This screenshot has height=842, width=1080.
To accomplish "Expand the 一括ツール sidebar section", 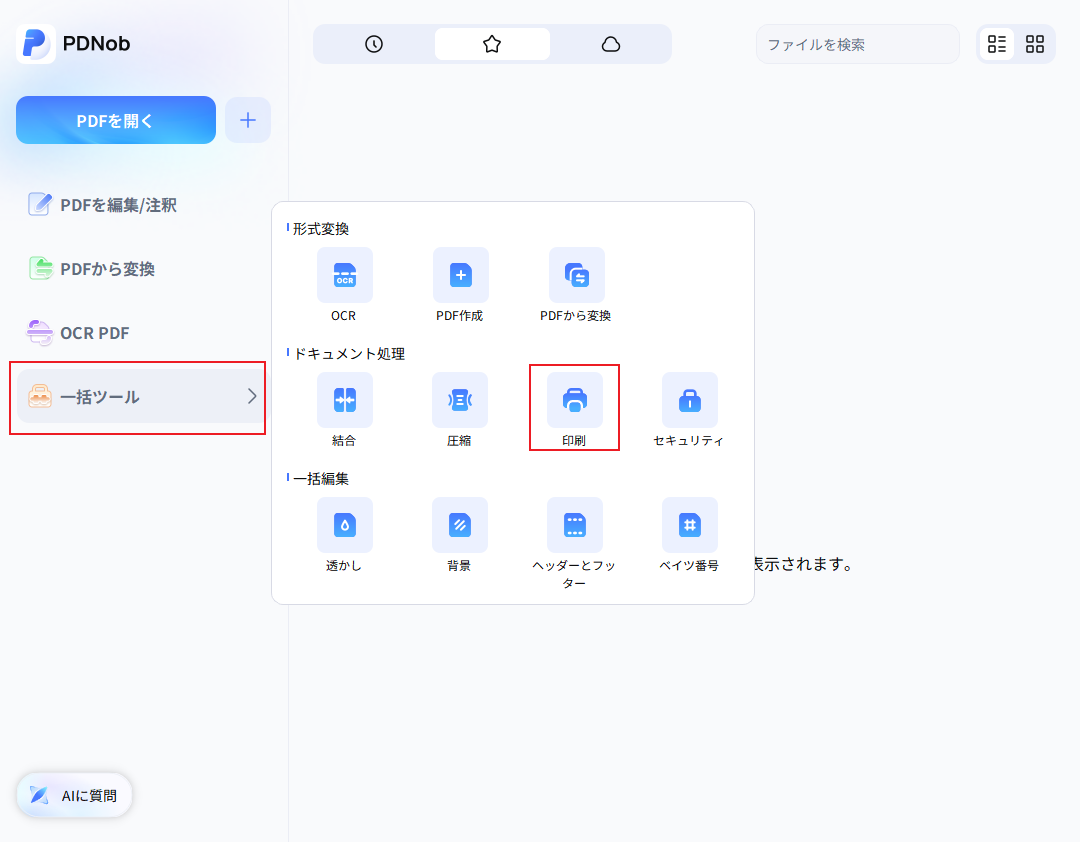I will [137, 398].
